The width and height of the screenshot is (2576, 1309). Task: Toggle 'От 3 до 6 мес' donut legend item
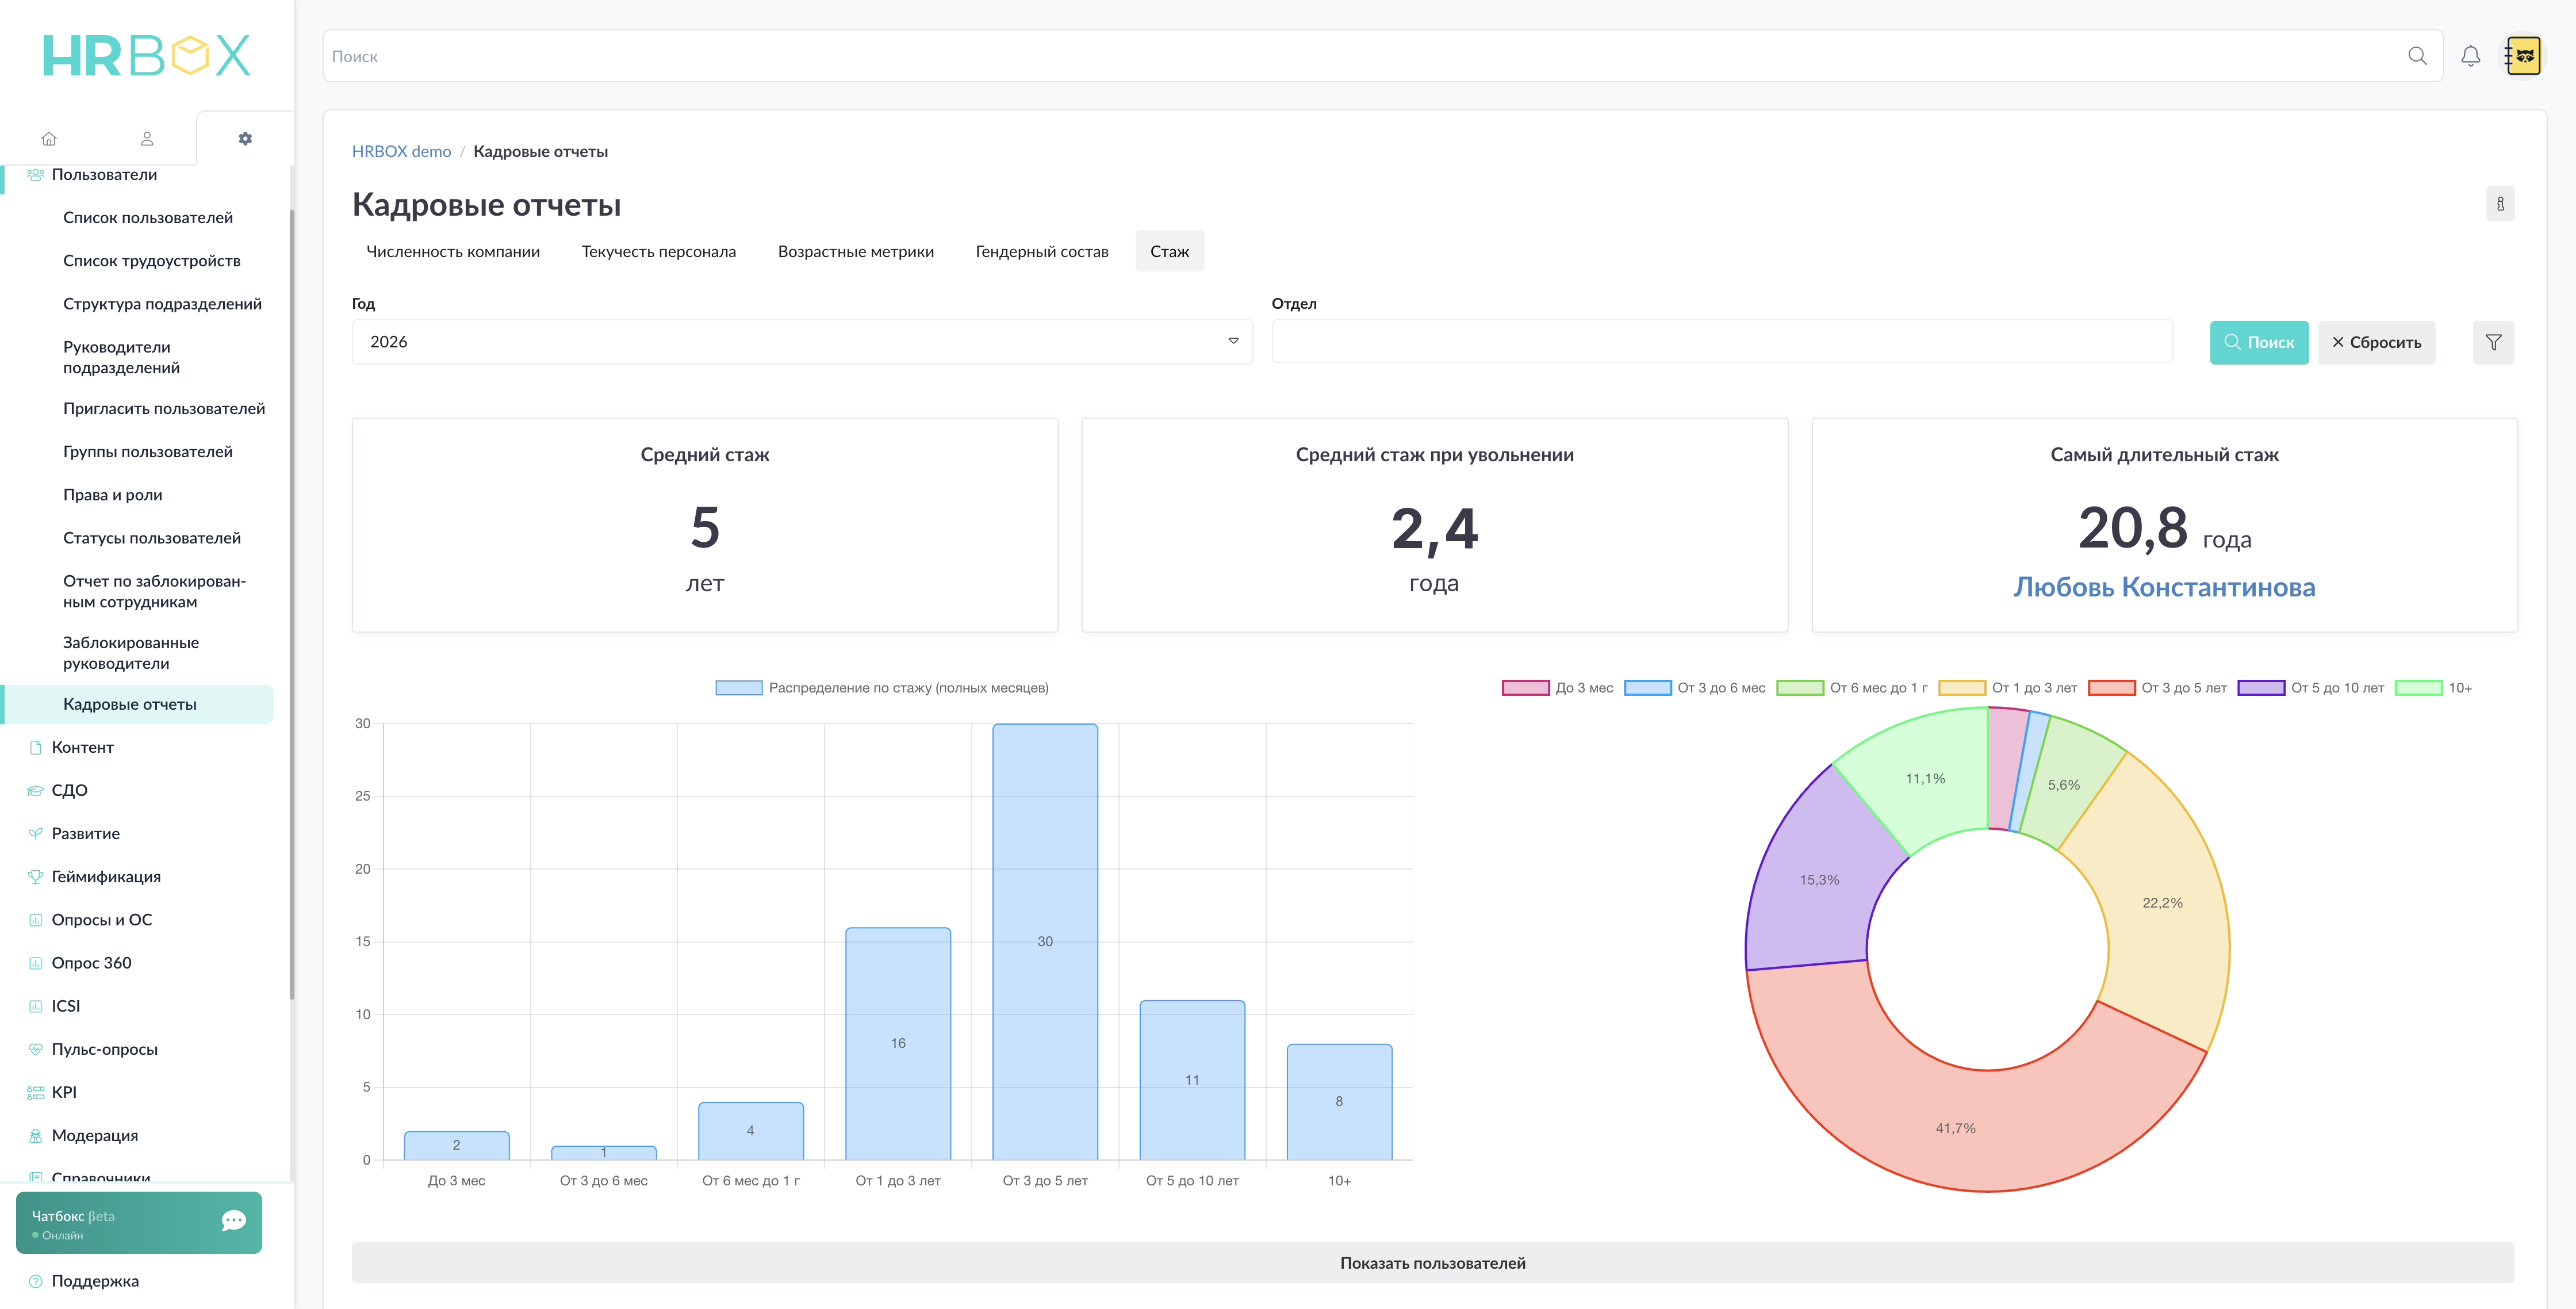click(1695, 688)
